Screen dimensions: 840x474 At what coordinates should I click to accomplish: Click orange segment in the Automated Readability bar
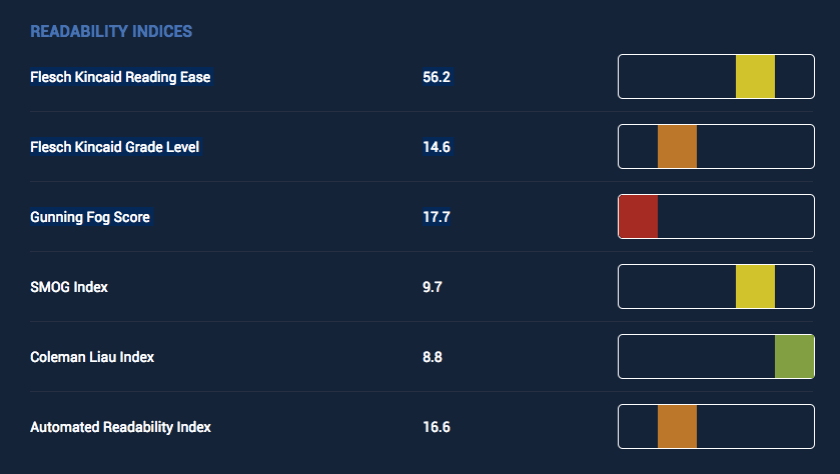point(677,427)
